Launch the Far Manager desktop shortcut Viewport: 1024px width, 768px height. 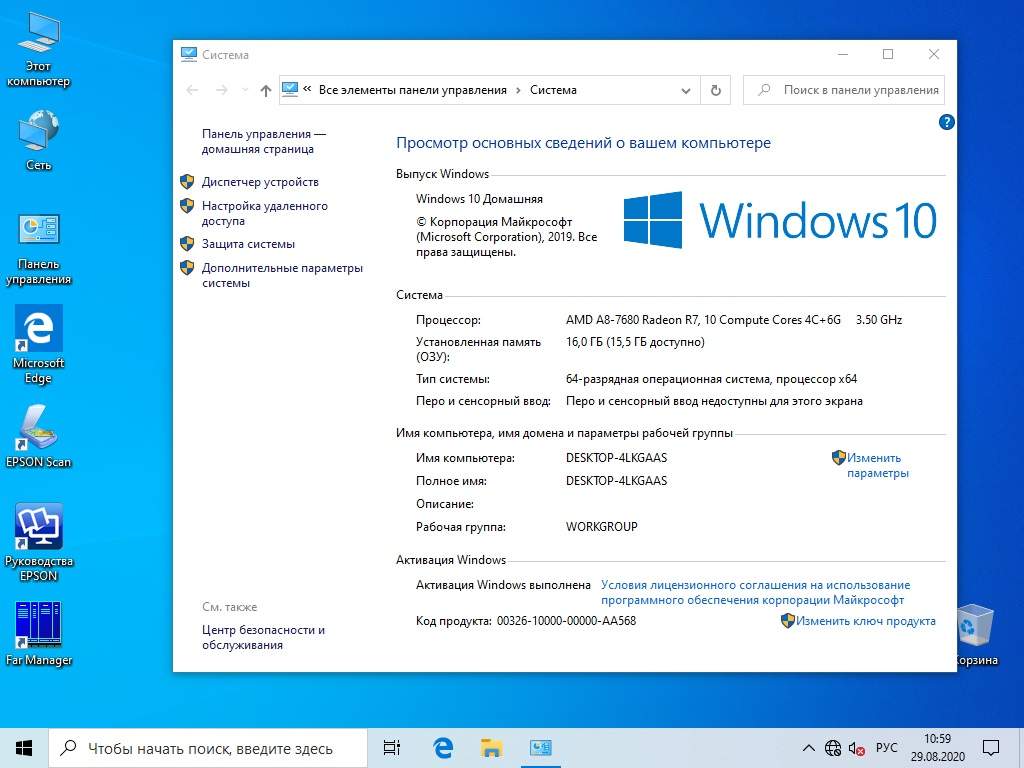pos(39,633)
